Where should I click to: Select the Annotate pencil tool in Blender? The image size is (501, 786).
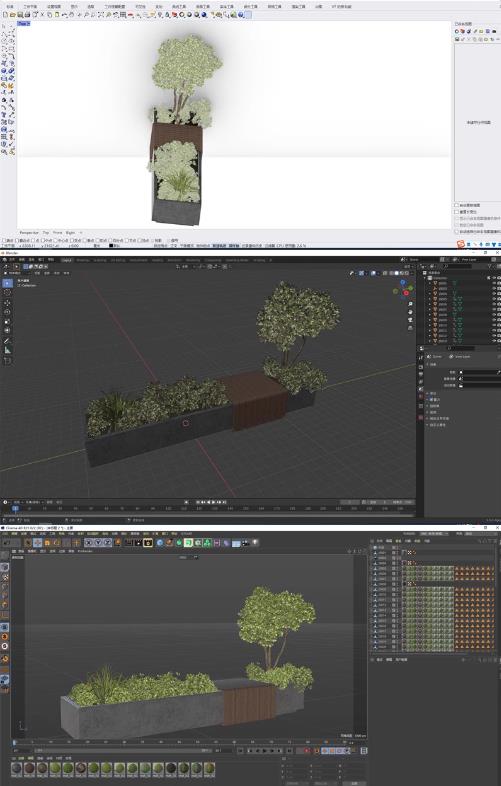tap(8, 341)
